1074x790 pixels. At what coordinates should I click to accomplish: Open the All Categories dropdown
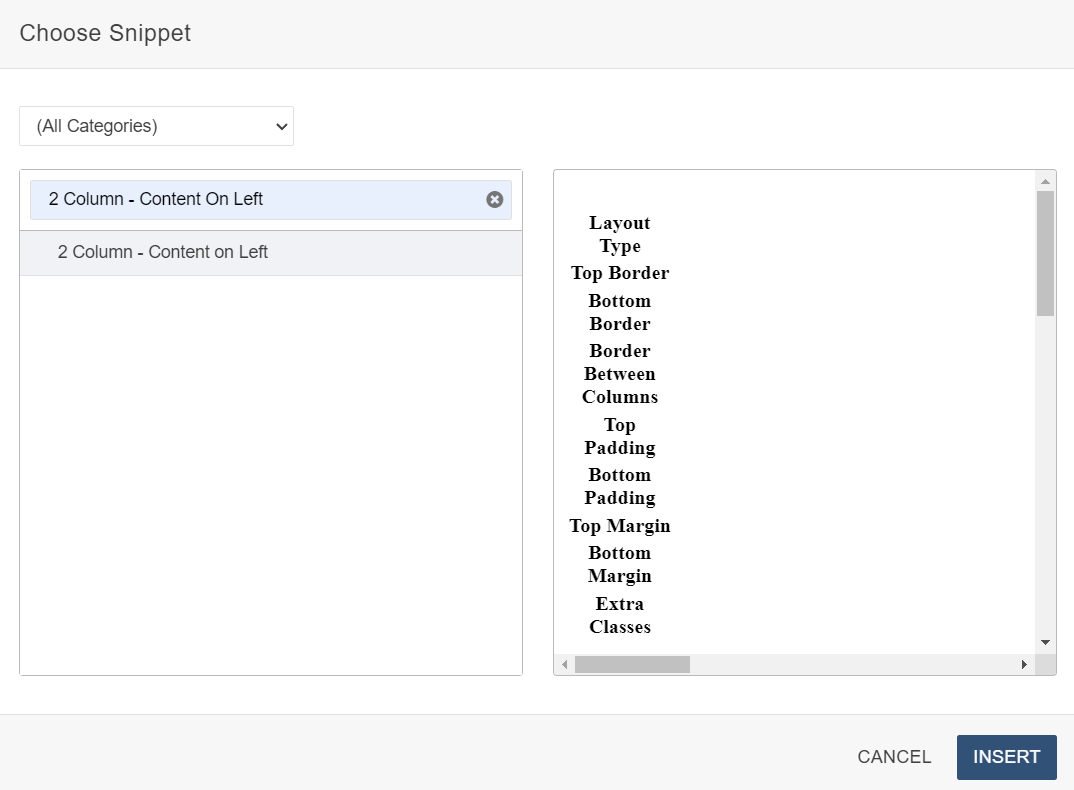(x=156, y=126)
